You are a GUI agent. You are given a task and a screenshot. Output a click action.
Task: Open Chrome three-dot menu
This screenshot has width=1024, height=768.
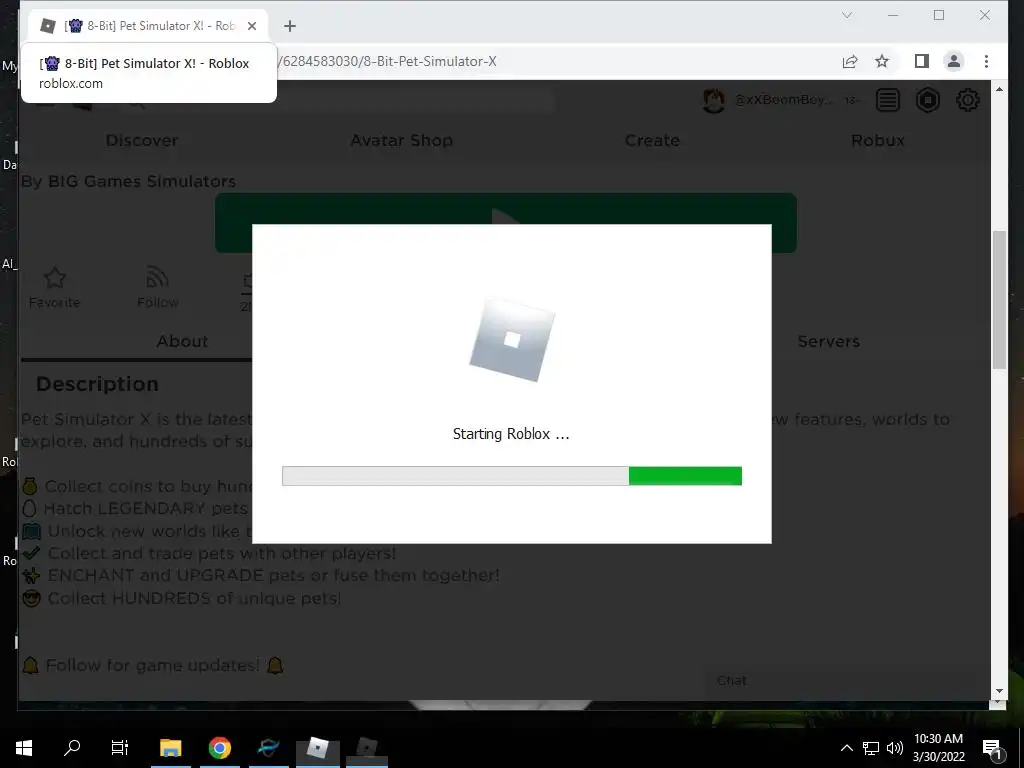tap(986, 61)
